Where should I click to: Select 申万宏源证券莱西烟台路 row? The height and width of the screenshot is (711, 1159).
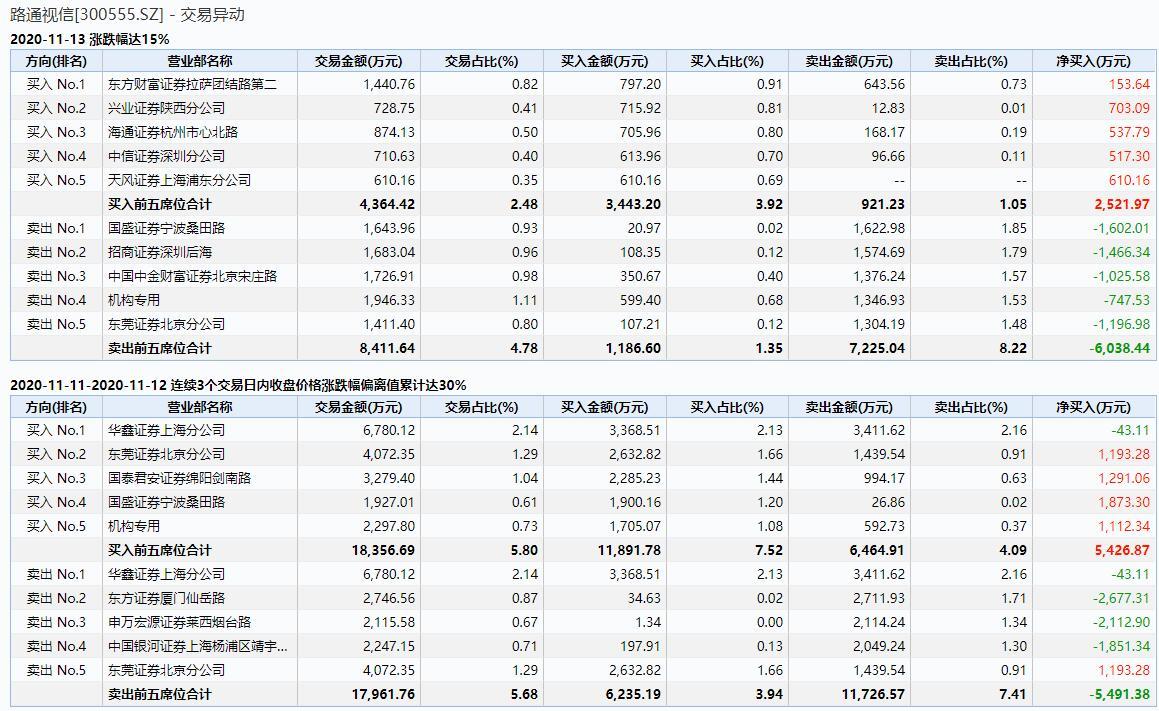[x=582, y=622]
